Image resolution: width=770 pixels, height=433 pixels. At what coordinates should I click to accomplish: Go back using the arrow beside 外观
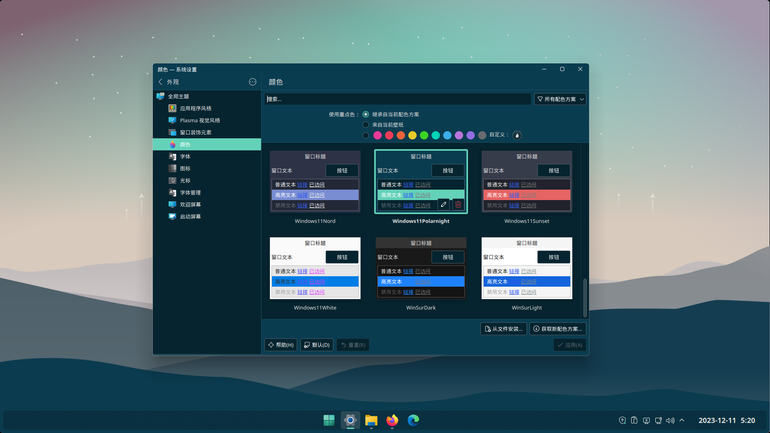tap(160, 82)
